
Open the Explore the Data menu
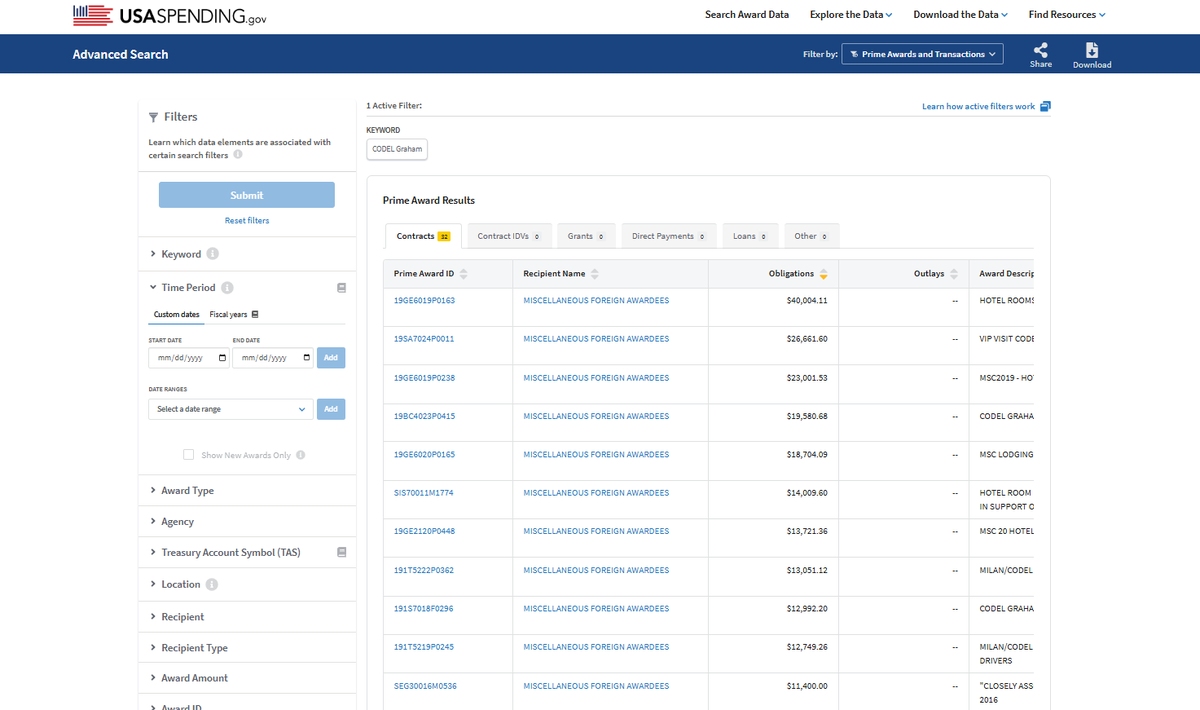851,15
